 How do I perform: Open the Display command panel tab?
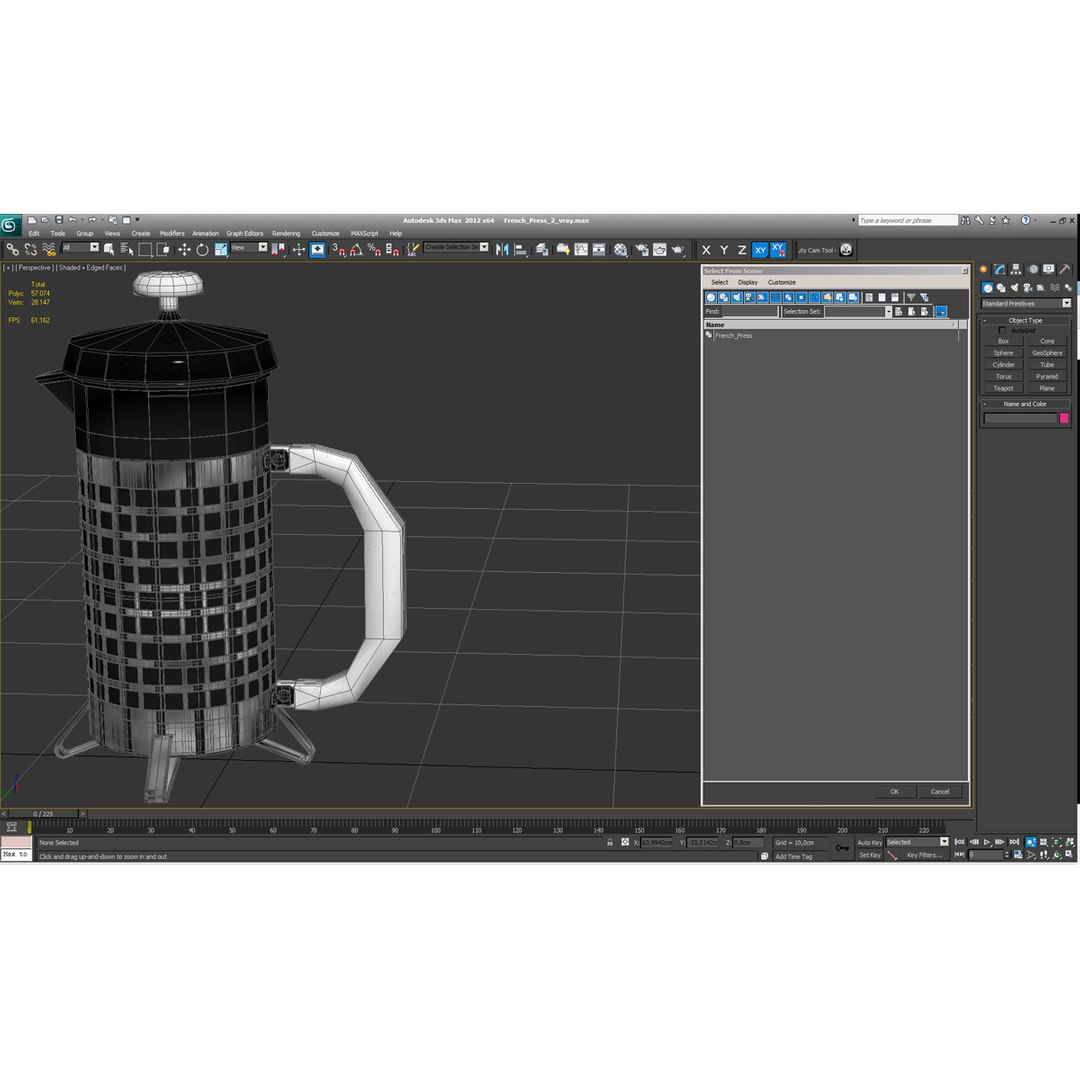coord(1048,269)
